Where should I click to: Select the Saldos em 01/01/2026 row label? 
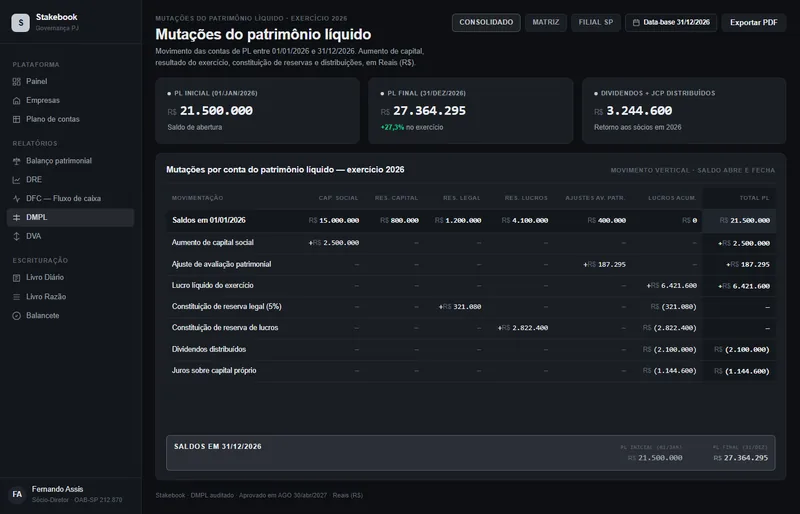pos(209,221)
